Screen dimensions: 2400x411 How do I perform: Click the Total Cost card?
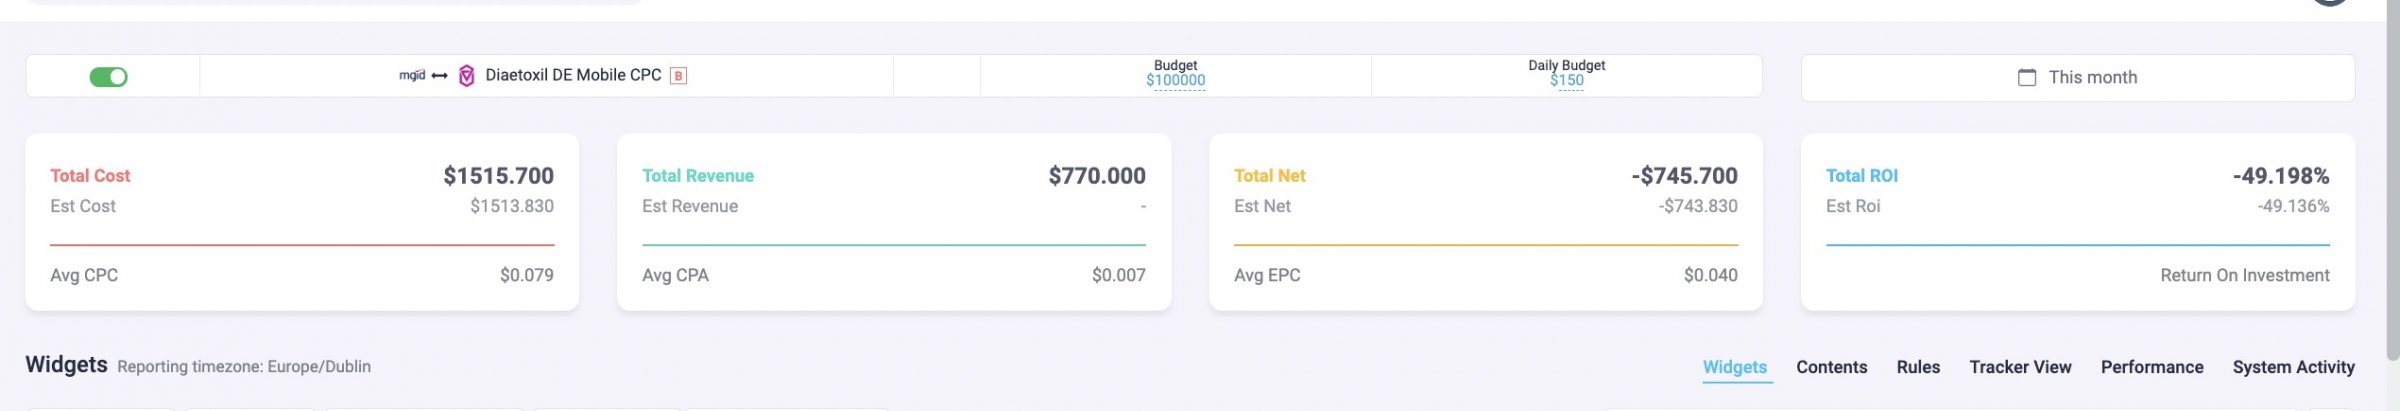click(302, 222)
